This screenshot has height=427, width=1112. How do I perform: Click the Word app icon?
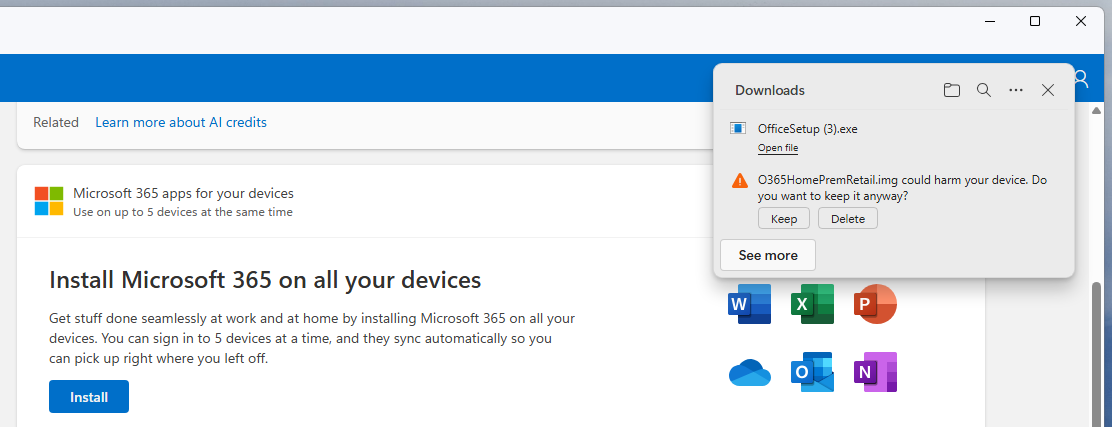coord(750,304)
